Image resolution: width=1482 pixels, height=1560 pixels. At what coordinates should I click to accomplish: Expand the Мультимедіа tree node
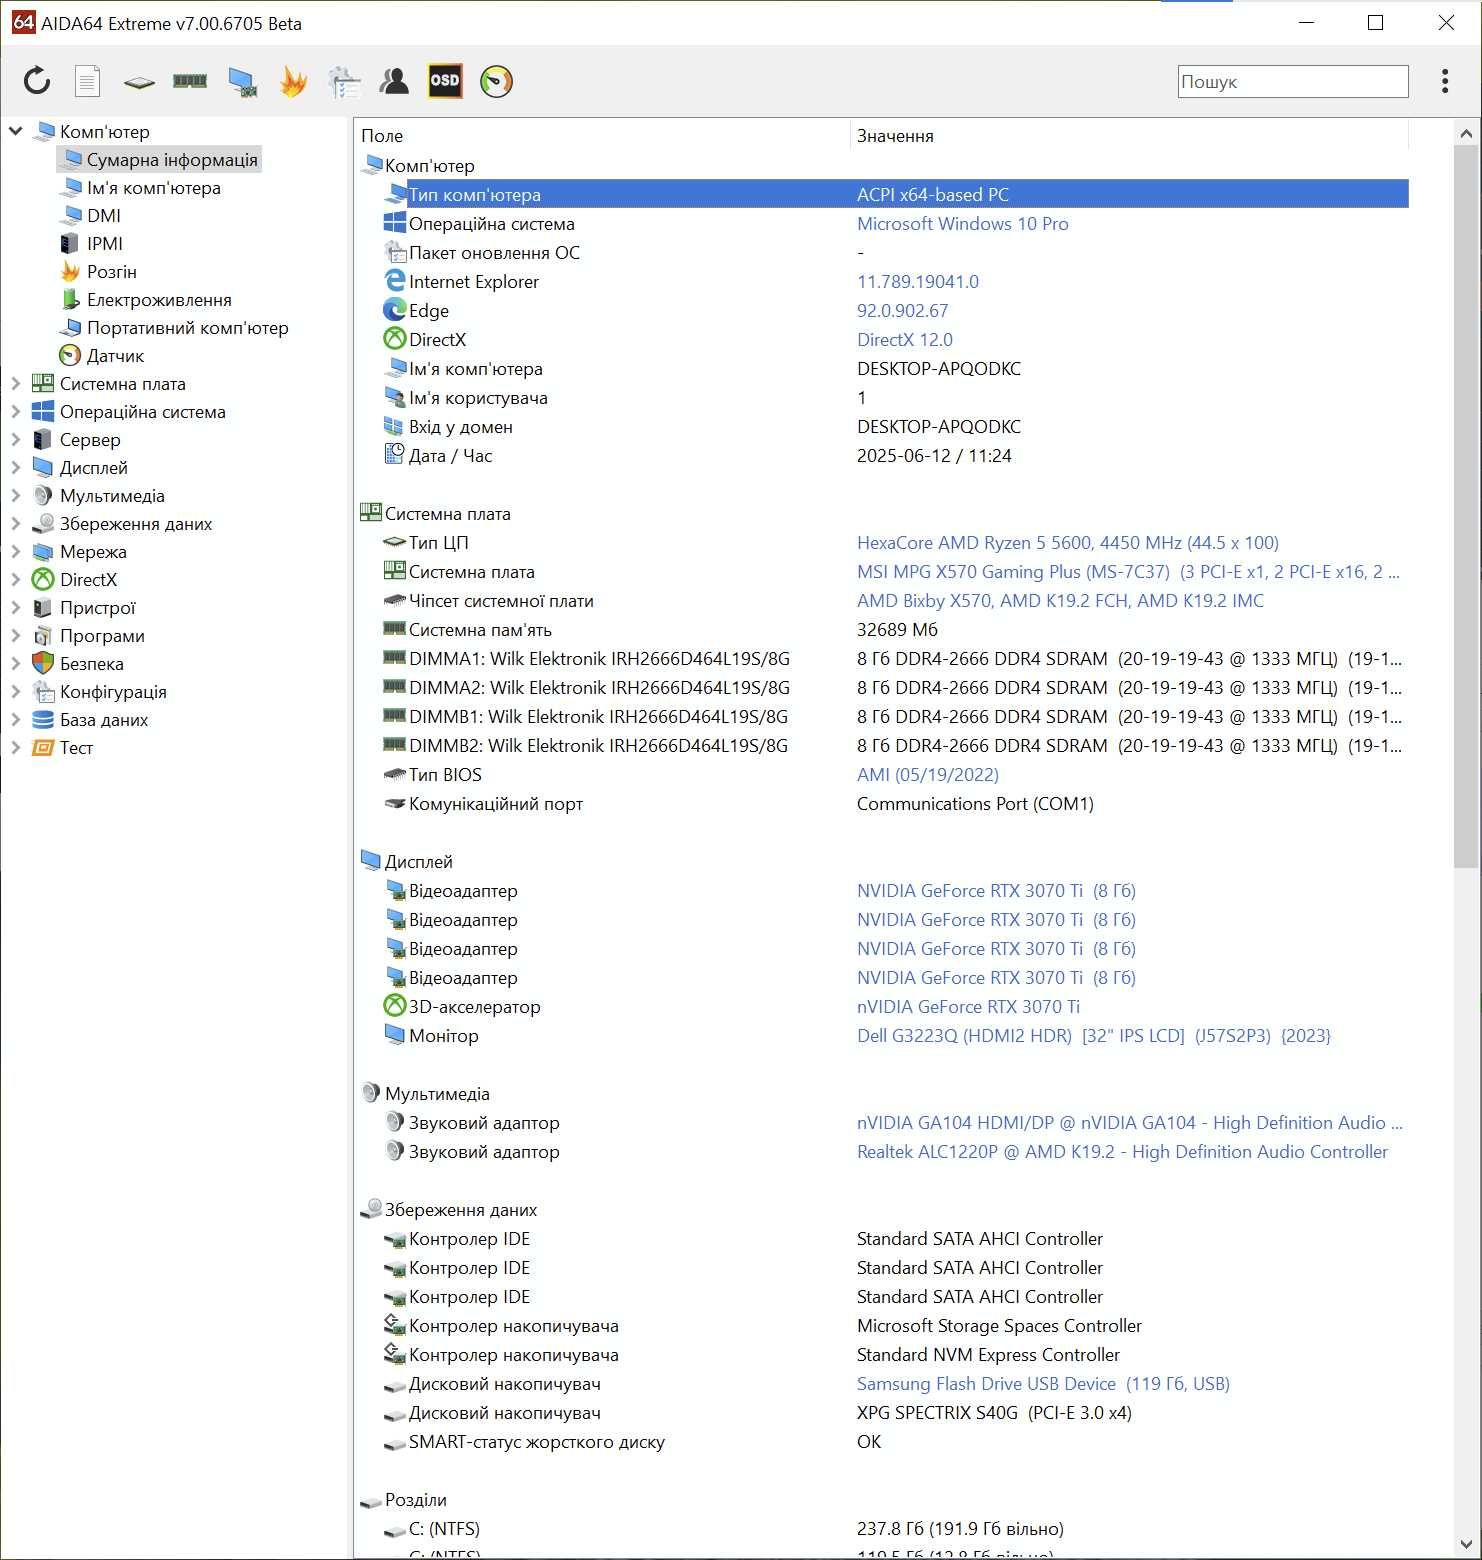point(15,495)
